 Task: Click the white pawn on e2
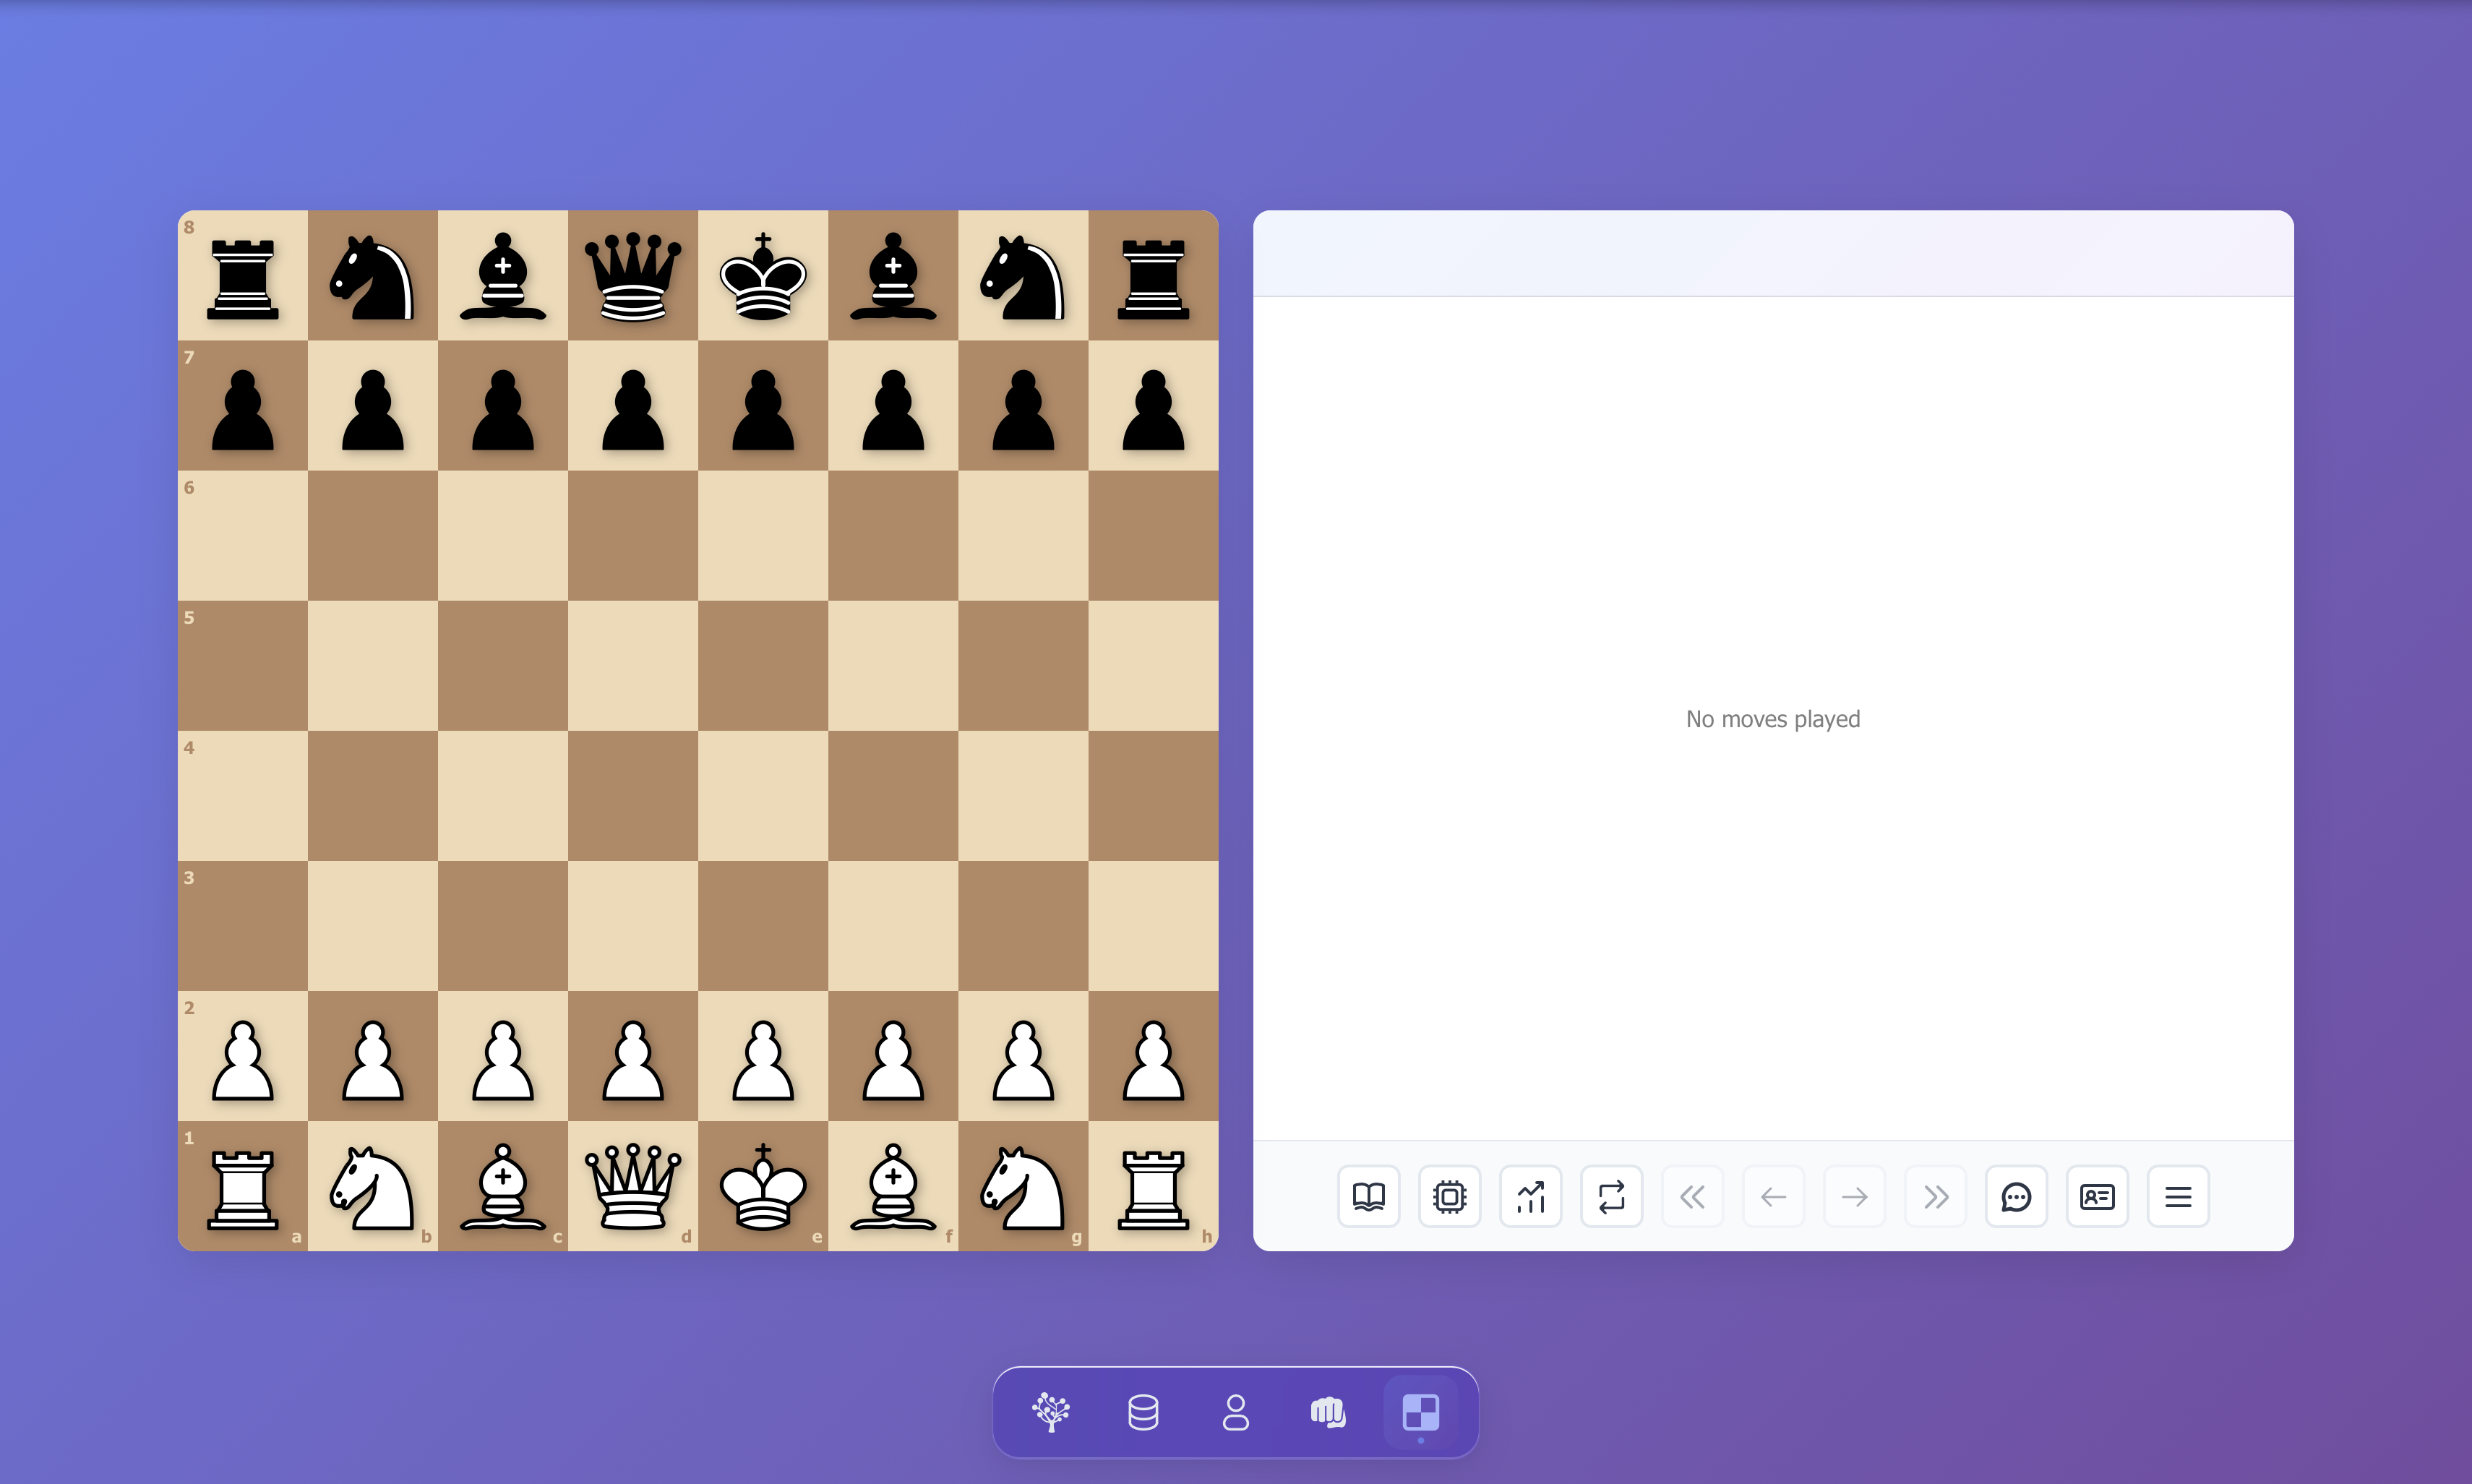coord(763,1060)
